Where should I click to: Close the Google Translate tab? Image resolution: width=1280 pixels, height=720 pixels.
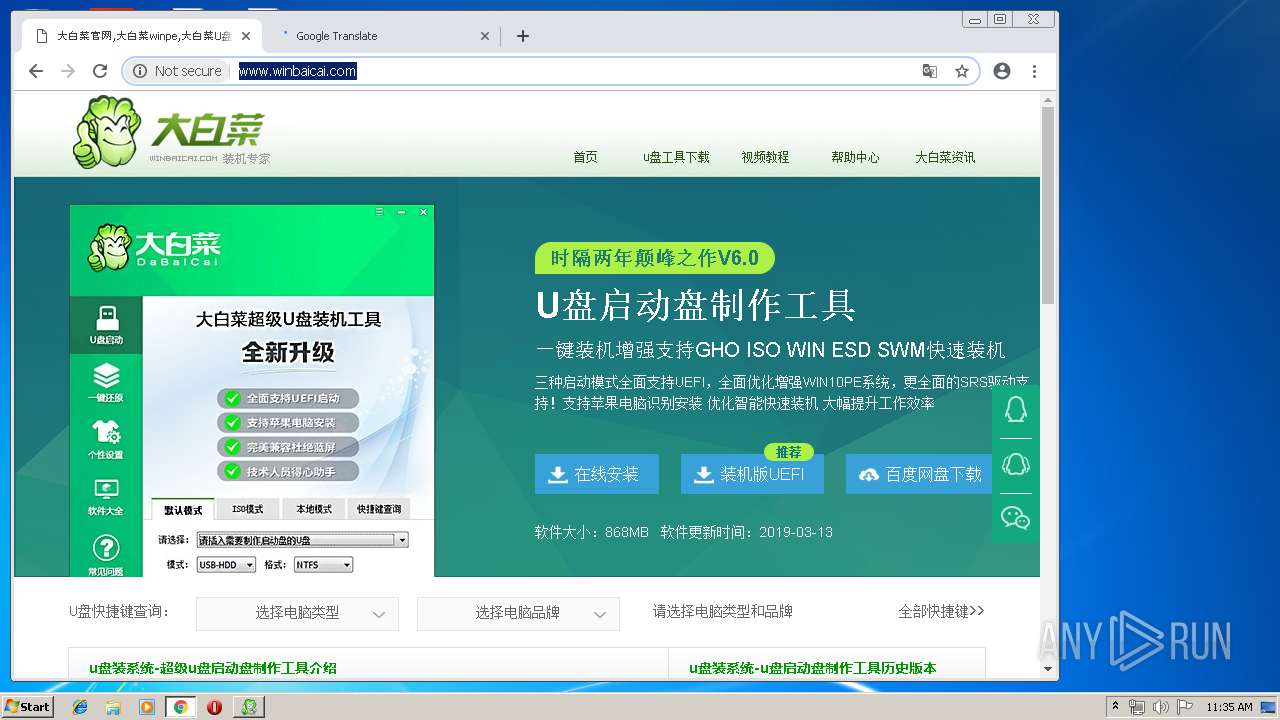point(485,36)
